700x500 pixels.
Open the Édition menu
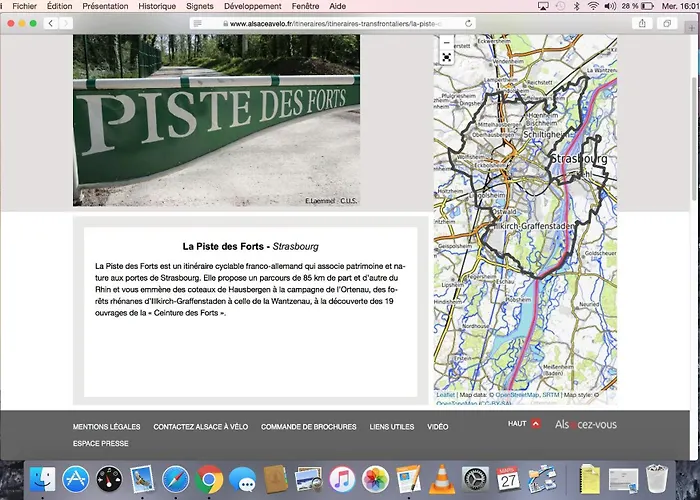click(x=59, y=6)
